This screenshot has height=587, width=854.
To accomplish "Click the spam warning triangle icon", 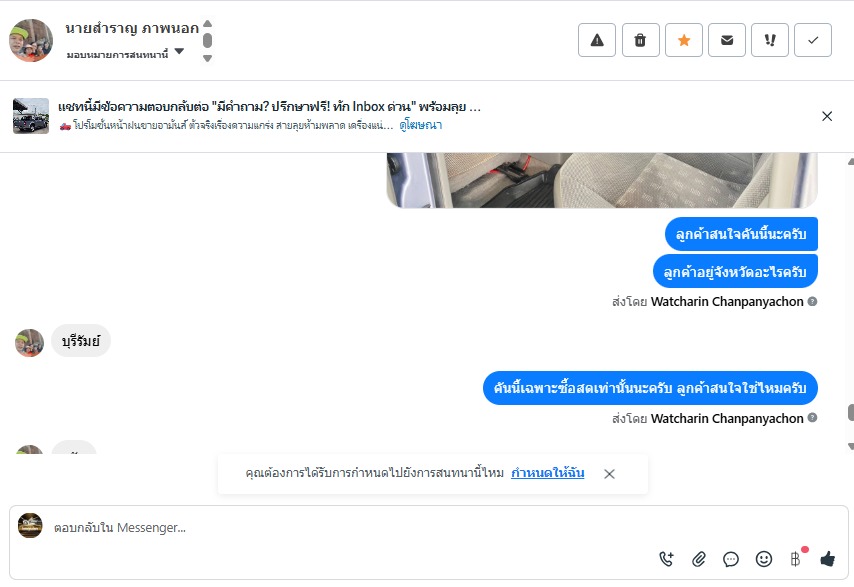I will [597, 40].
